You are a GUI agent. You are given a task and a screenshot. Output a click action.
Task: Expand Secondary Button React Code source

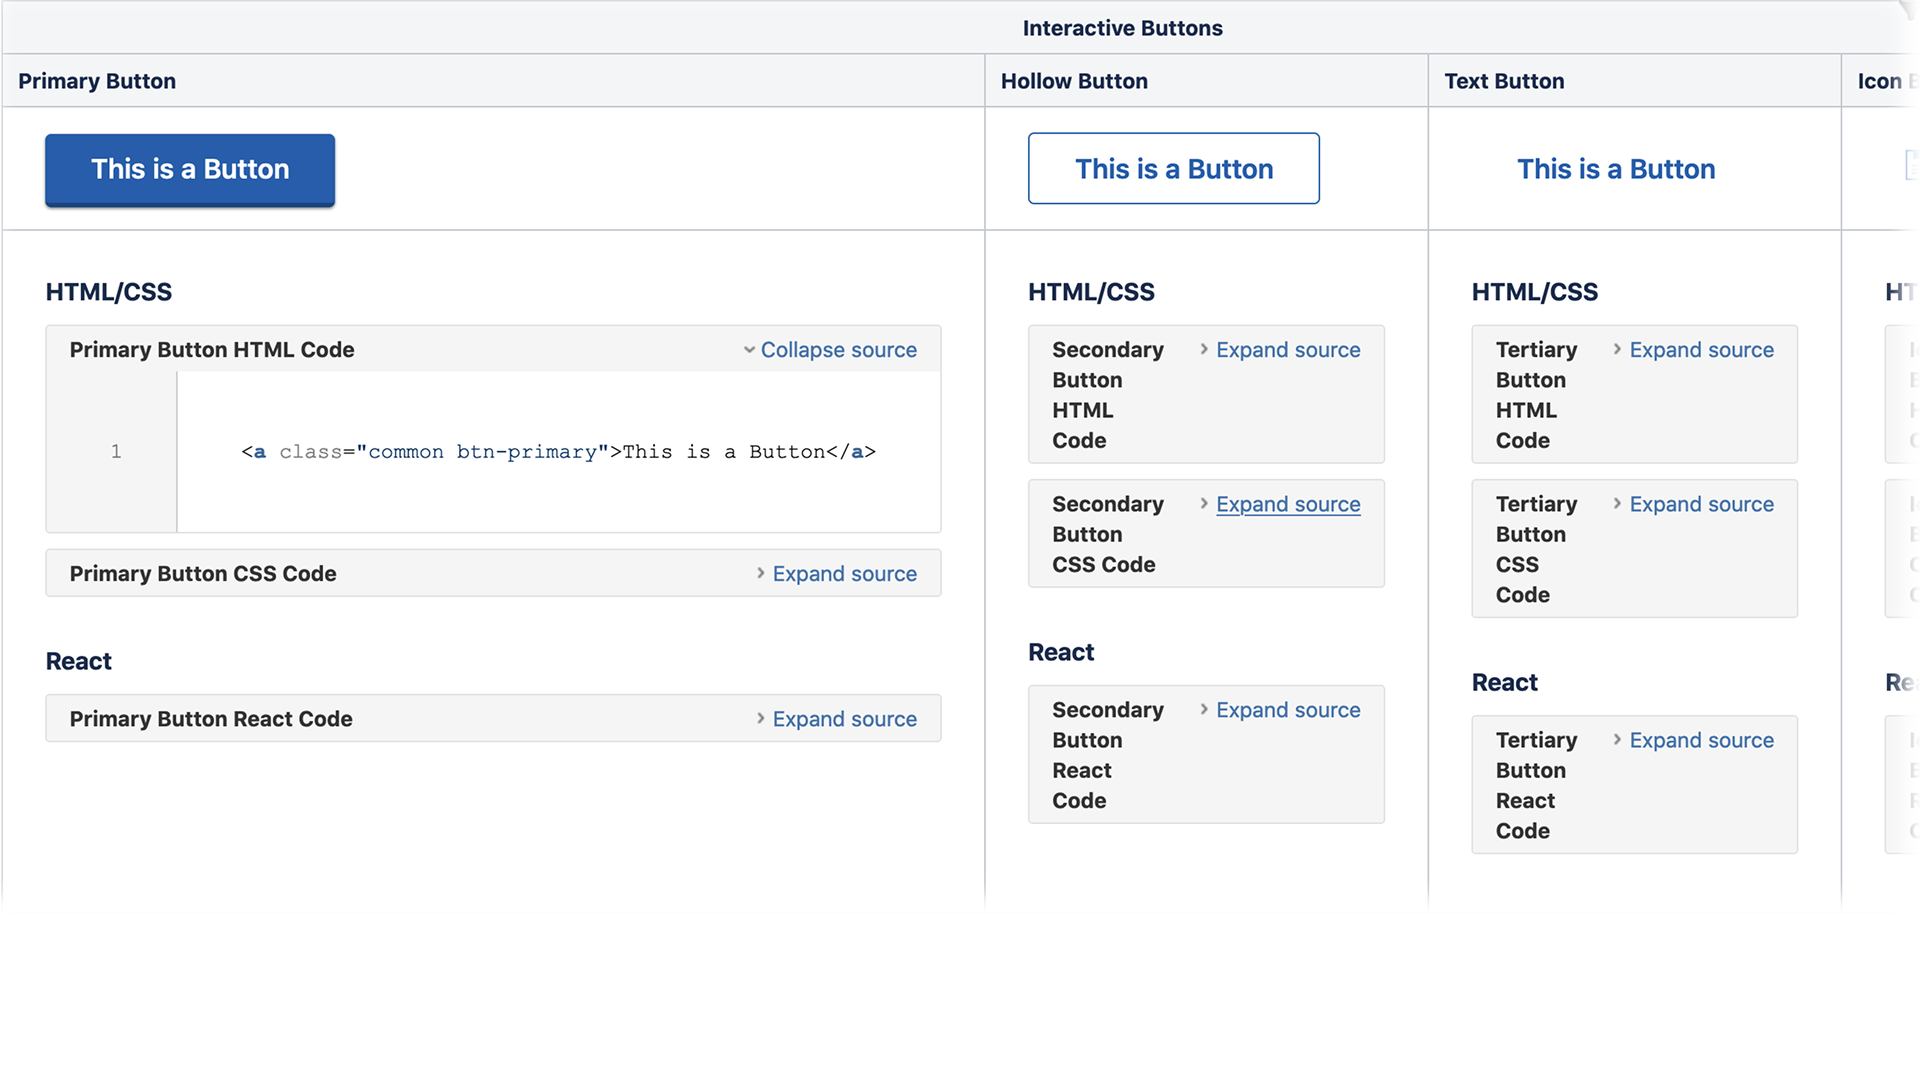click(x=1287, y=710)
